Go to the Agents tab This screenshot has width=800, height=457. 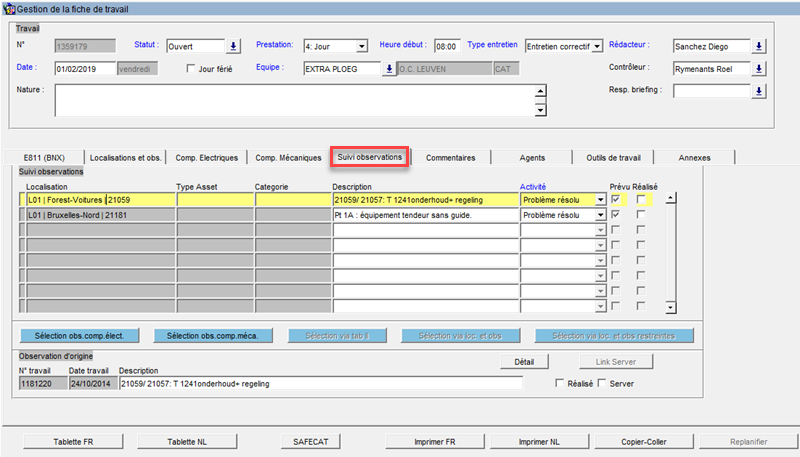tap(532, 158)
